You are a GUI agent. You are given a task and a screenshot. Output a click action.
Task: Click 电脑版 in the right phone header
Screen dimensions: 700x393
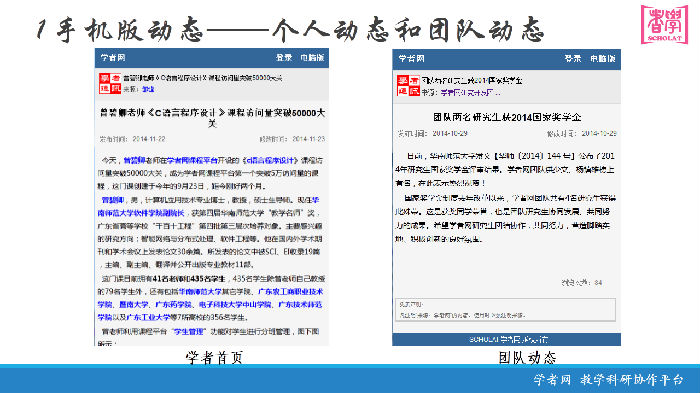click(603, 59)
